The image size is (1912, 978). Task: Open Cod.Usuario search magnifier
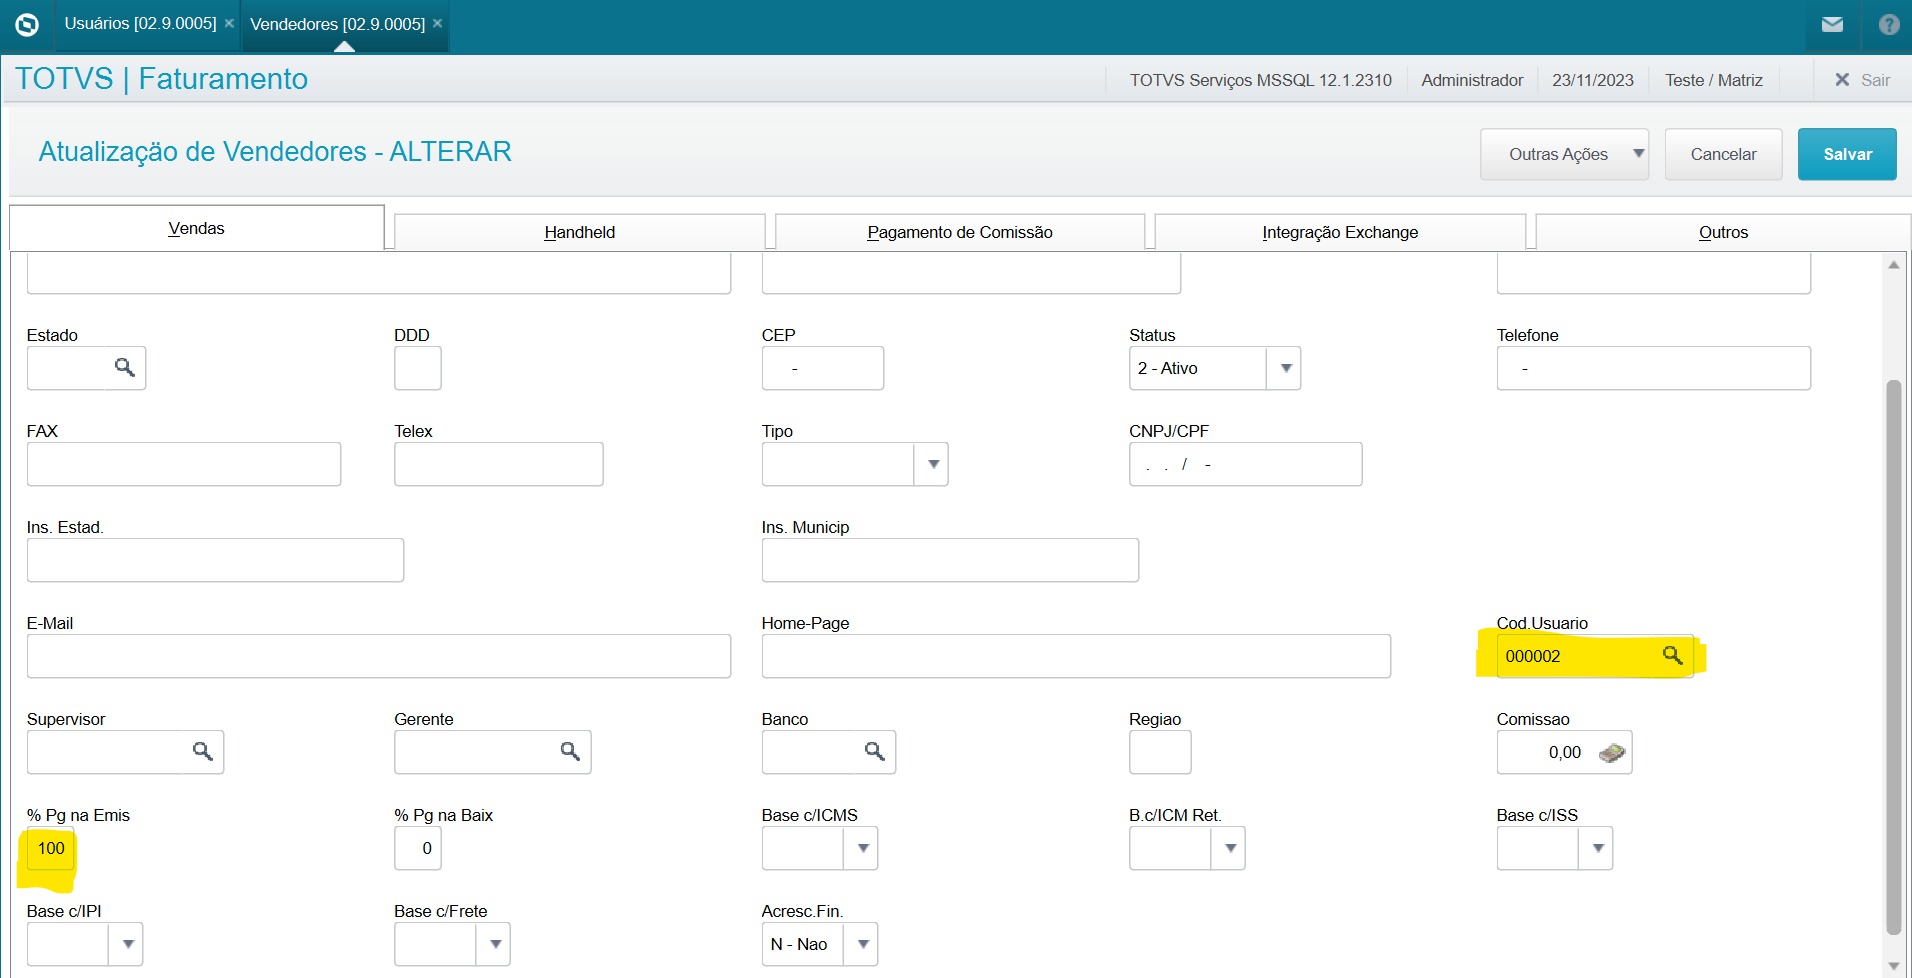coord(1672,656)
